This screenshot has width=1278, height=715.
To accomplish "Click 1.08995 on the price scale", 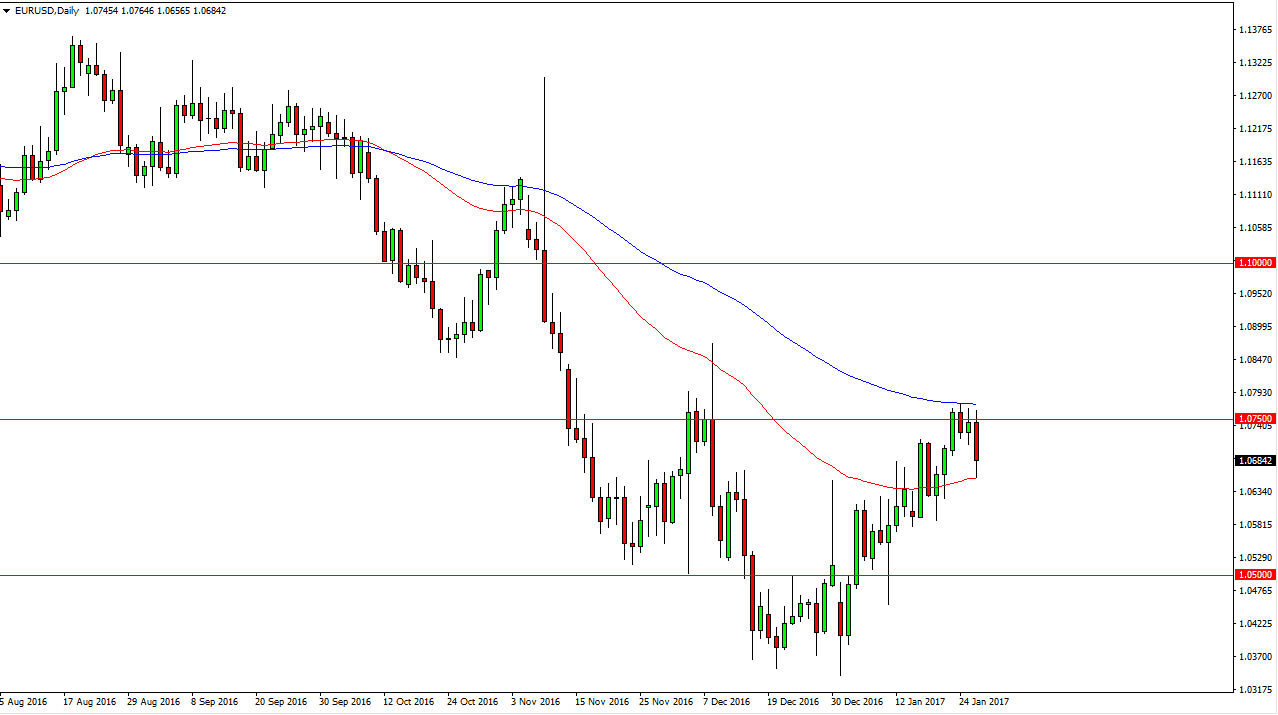I will pos(1254,326).
